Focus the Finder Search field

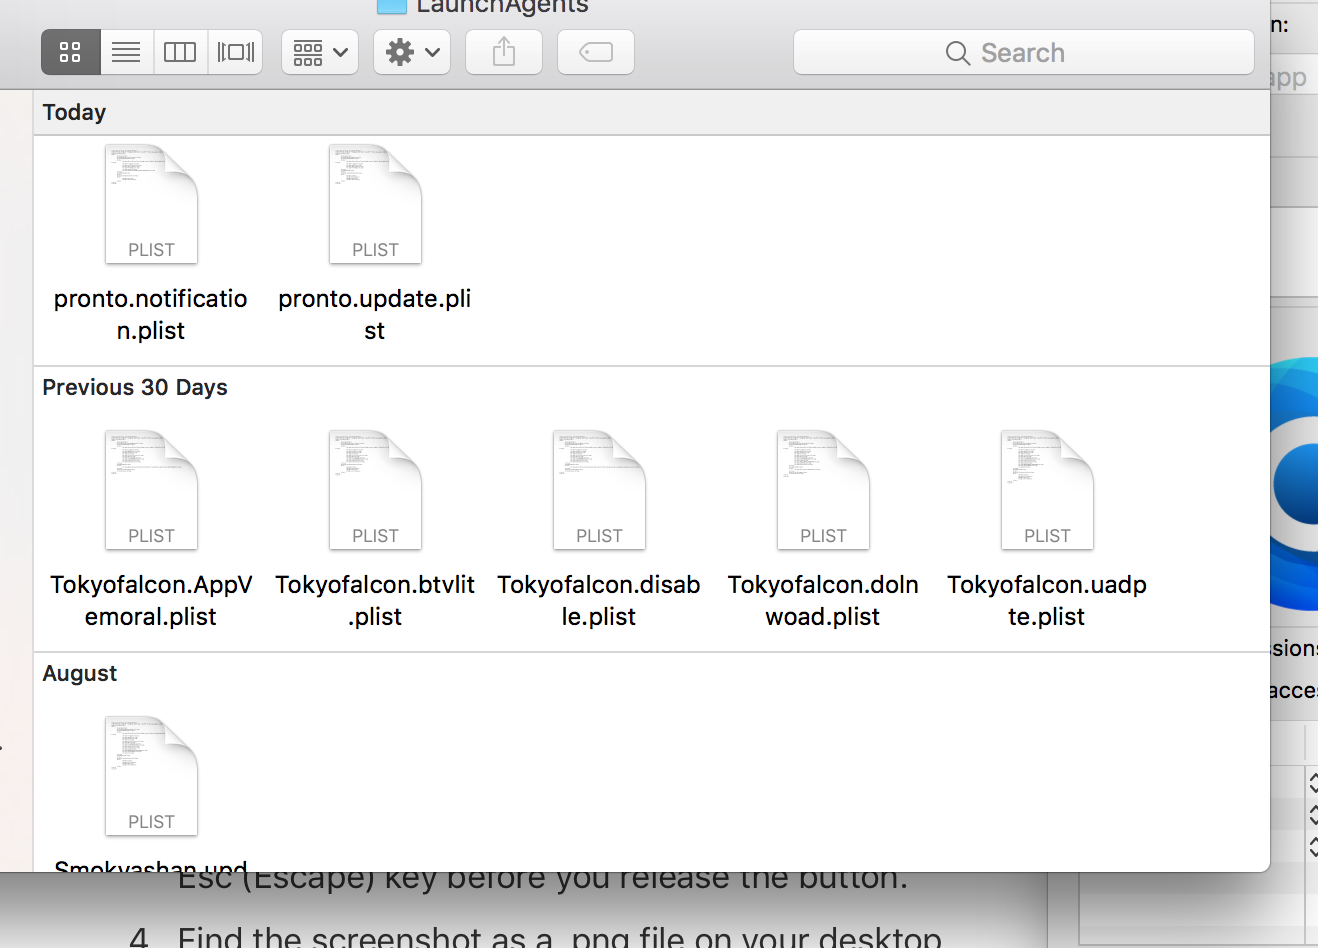click(x=1024, y=52)
